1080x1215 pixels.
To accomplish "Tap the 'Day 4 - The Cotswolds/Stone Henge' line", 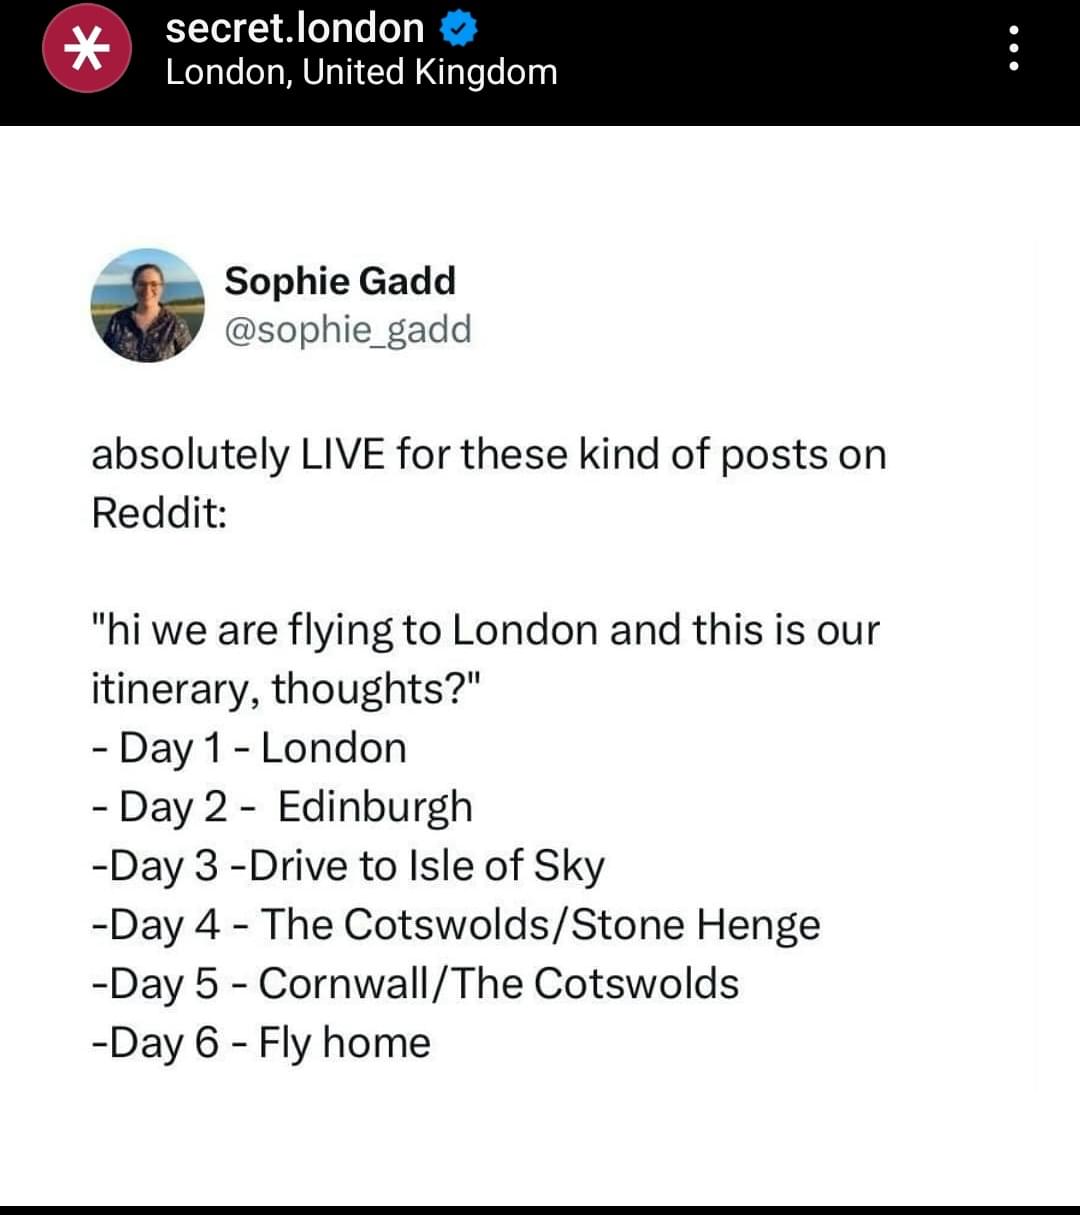I will pos(456,926).
